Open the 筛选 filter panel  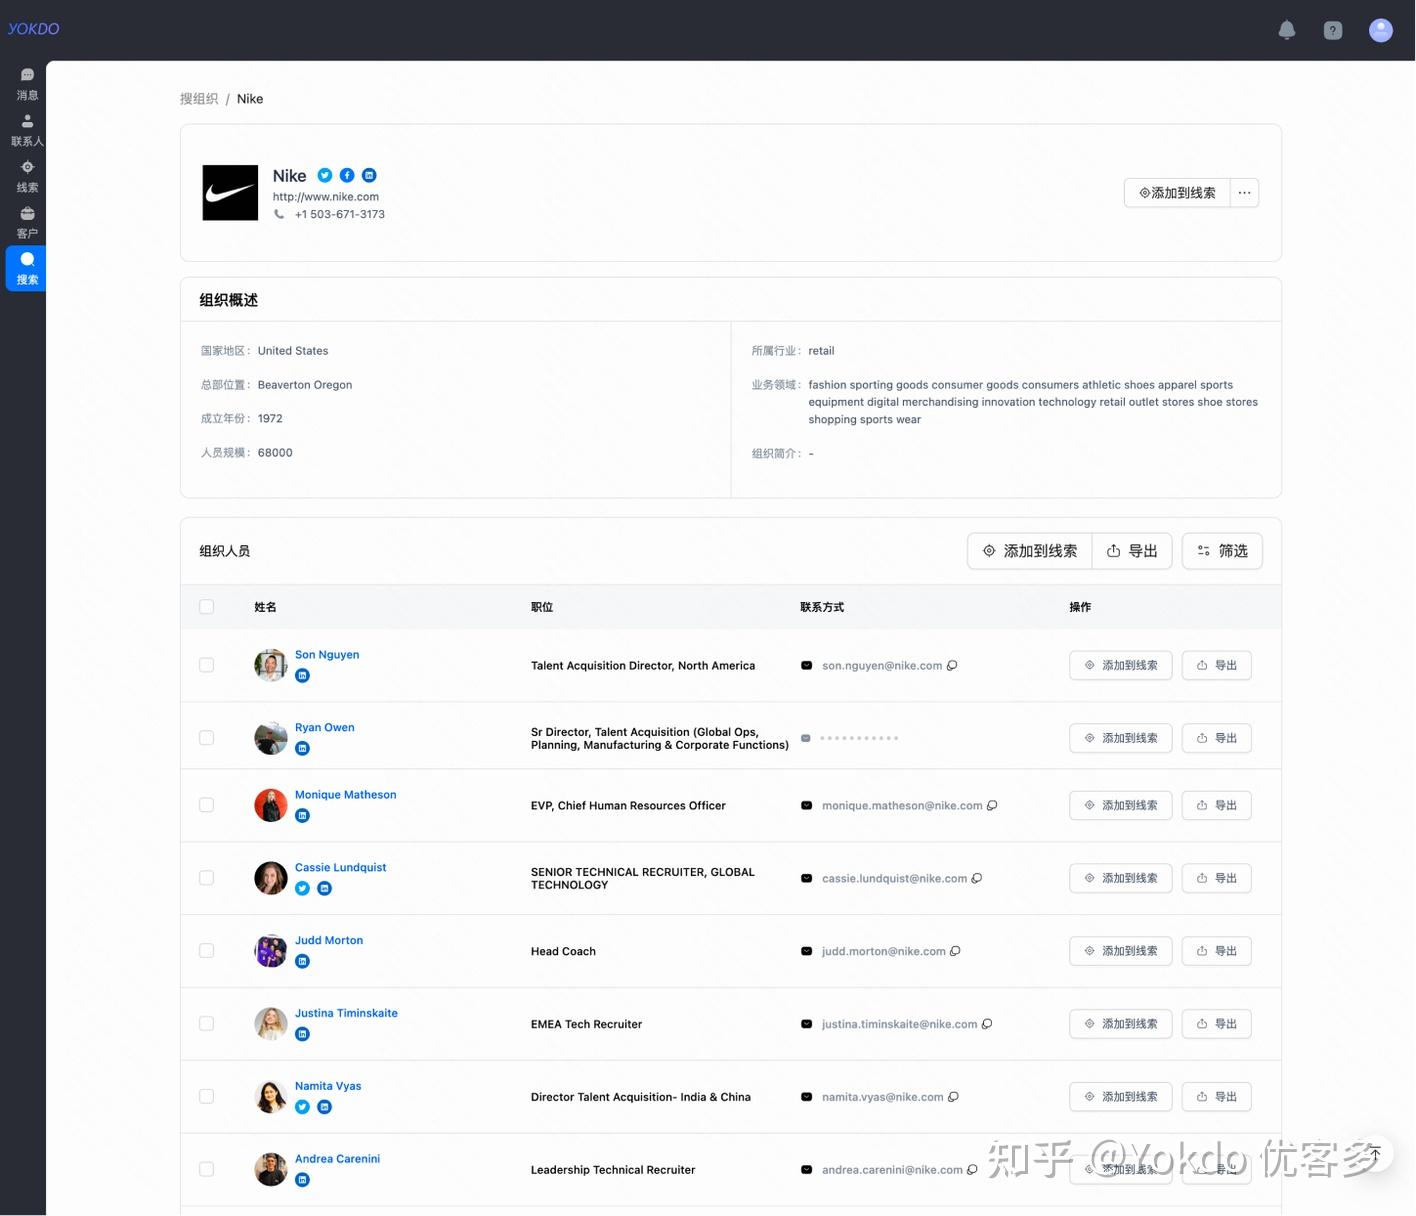coord(1222,551)
